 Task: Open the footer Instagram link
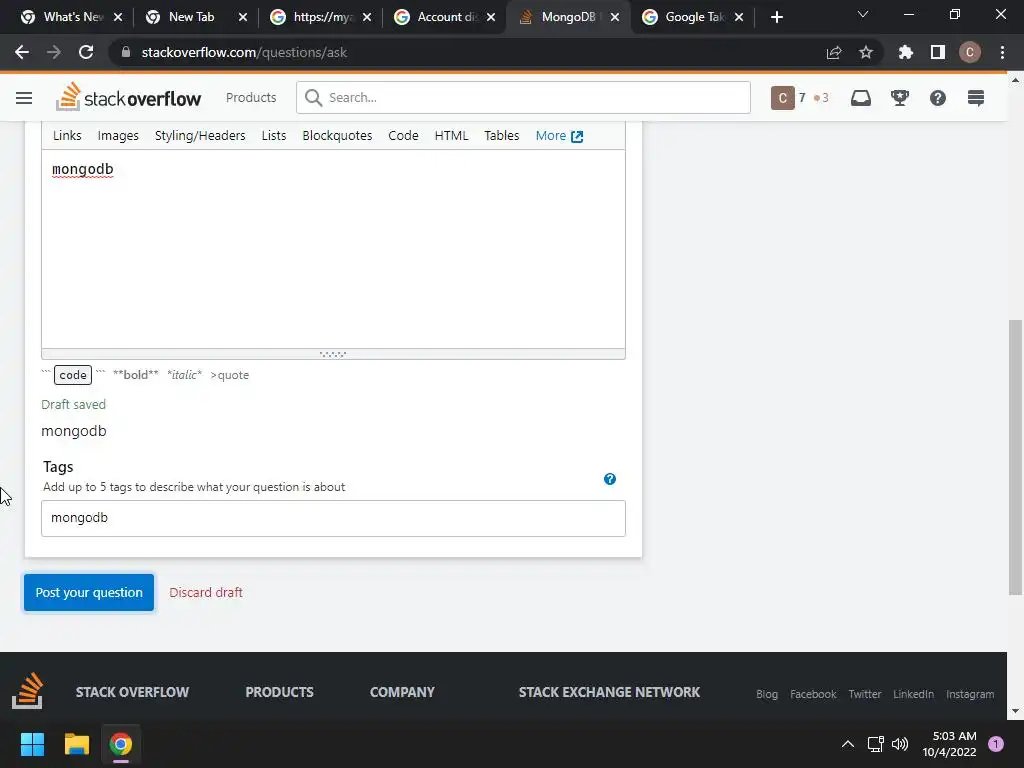click(x=970, y=694)
